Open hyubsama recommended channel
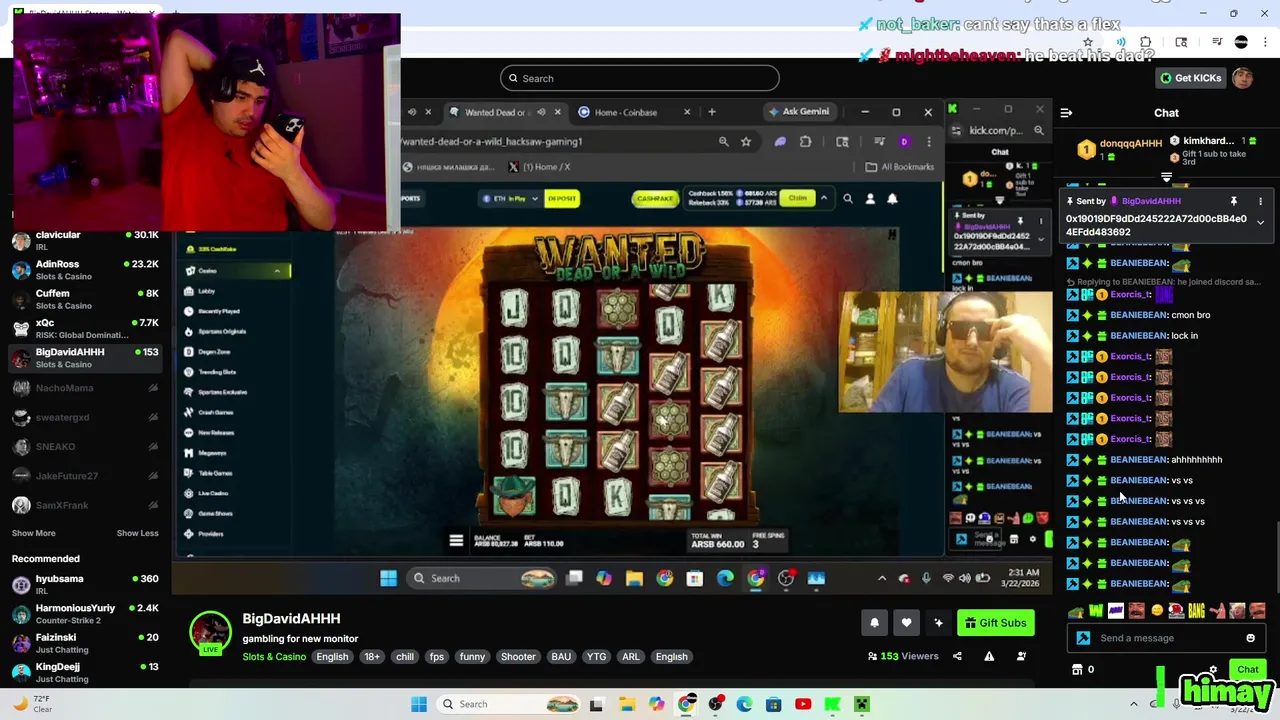The image size is (1280, 720). tap(85, 584)
